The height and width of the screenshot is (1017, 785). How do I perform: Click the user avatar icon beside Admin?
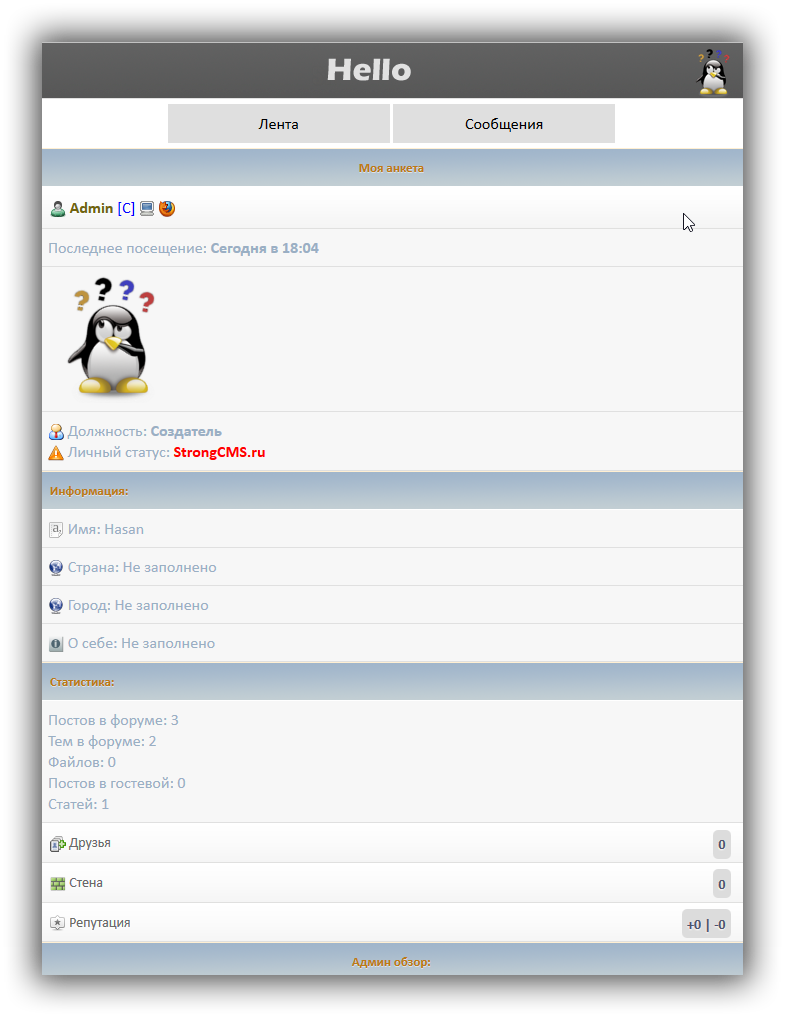(x=58, y=209)
